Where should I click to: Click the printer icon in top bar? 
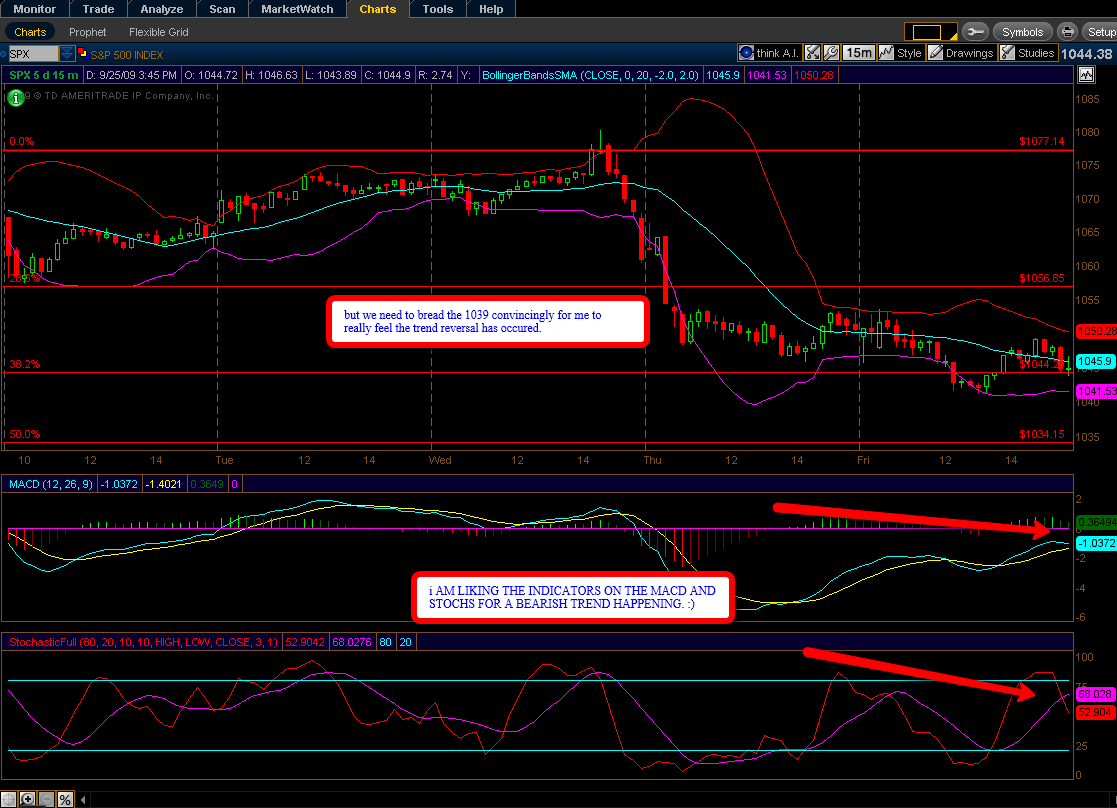pos(1067,32)
